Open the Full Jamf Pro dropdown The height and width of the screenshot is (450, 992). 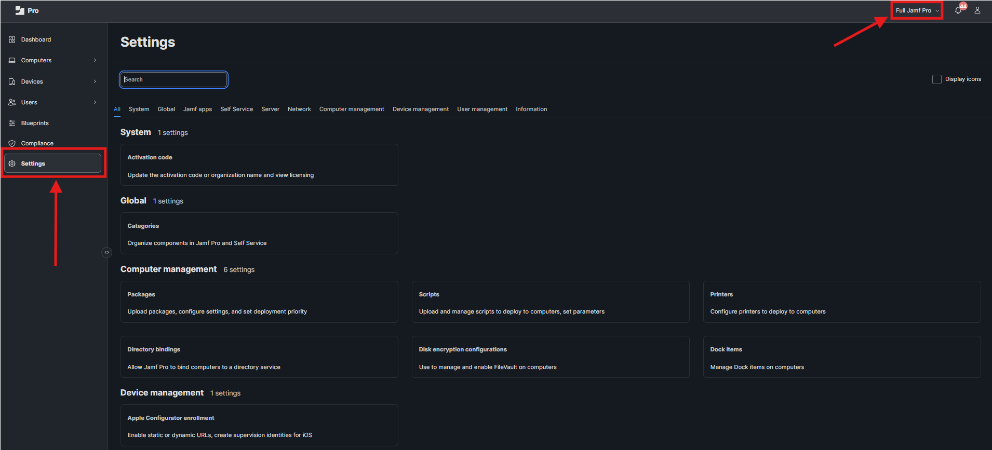point(916,10)
